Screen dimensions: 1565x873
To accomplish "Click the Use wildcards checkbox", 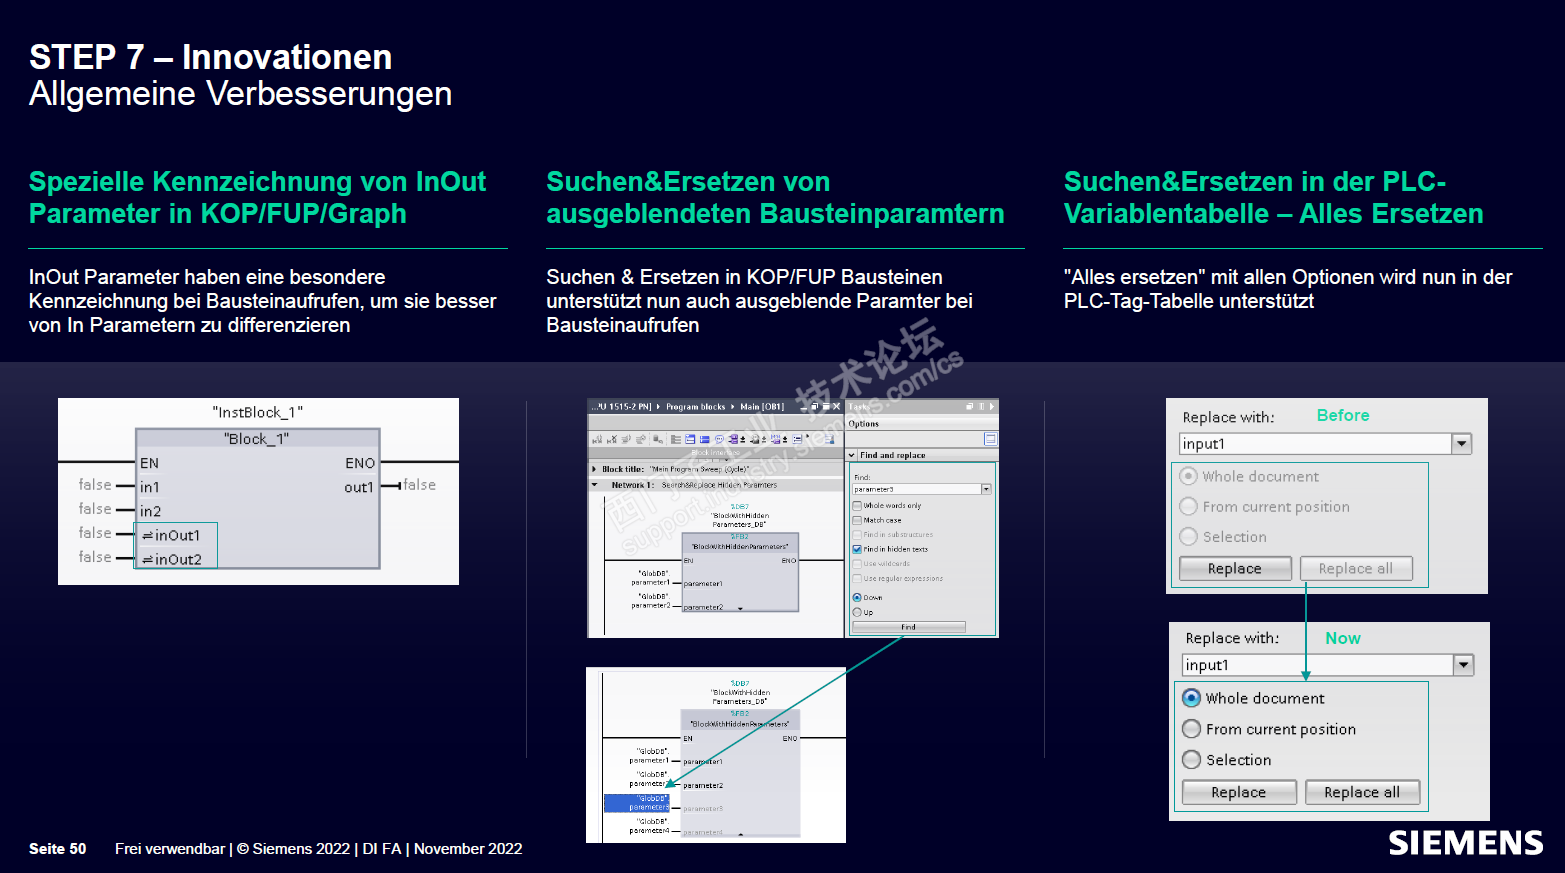I will [x=857, y=564].
